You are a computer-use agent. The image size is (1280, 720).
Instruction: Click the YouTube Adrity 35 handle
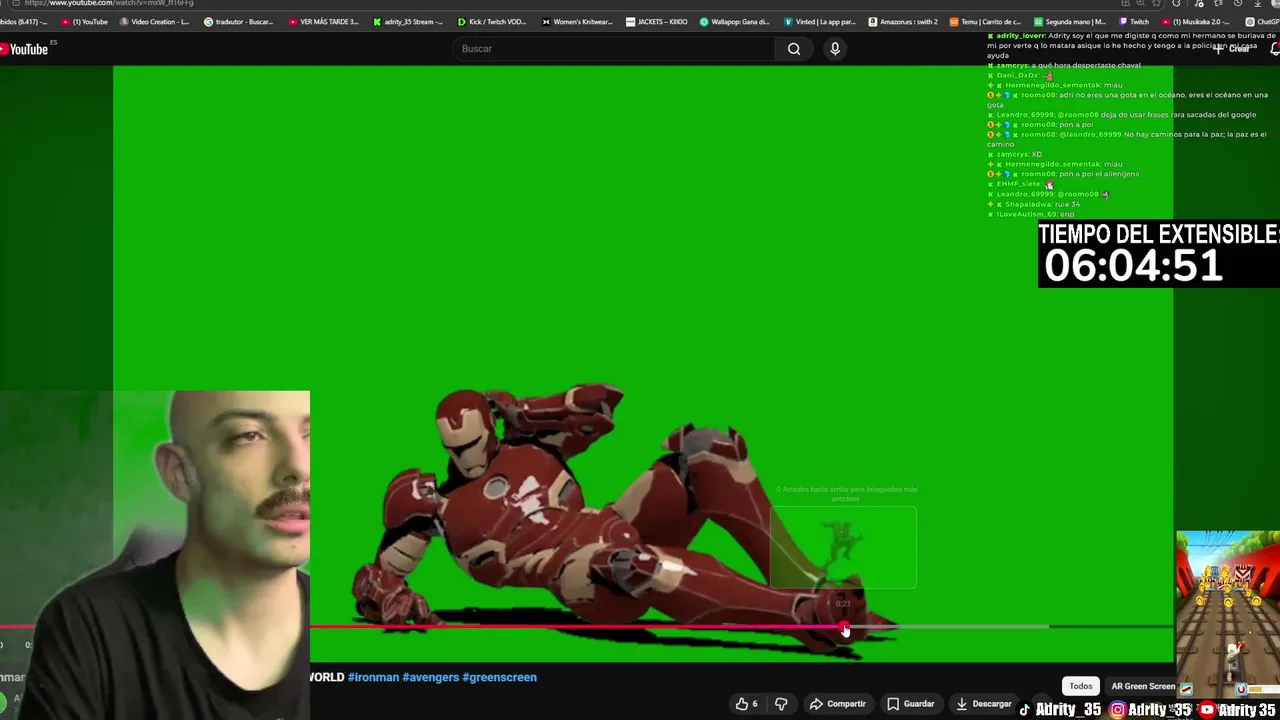pos(1238,710)
